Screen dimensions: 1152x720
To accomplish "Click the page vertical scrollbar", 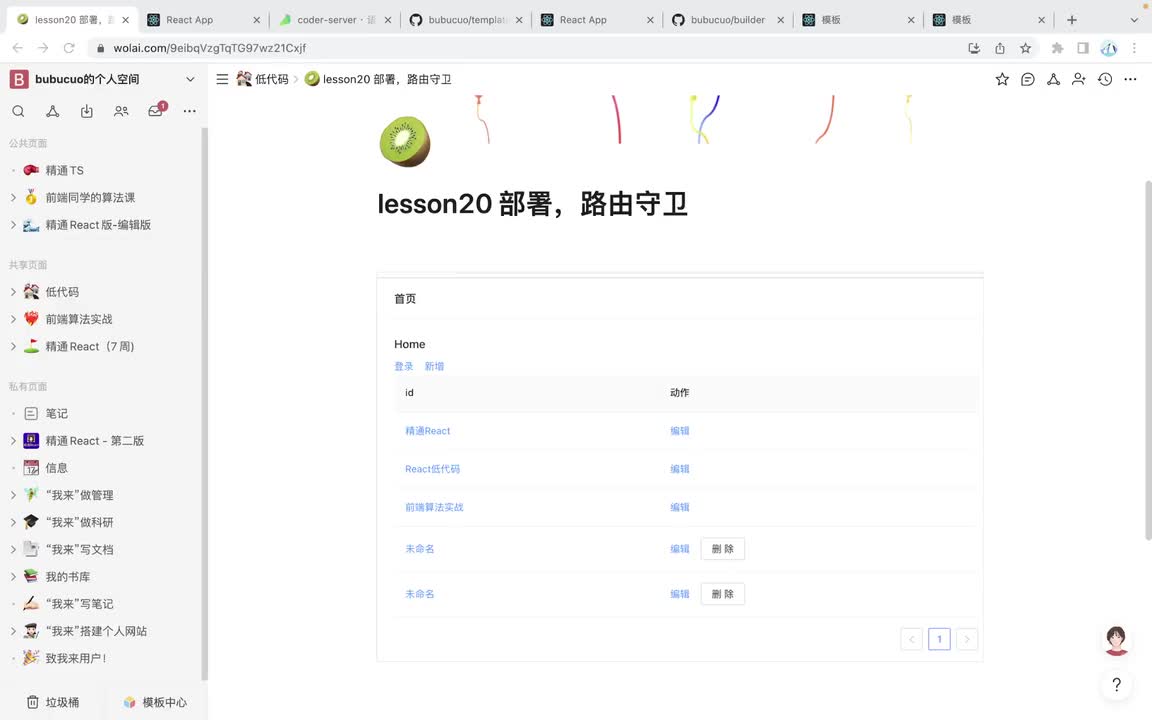I will (x=1148, y=360).
